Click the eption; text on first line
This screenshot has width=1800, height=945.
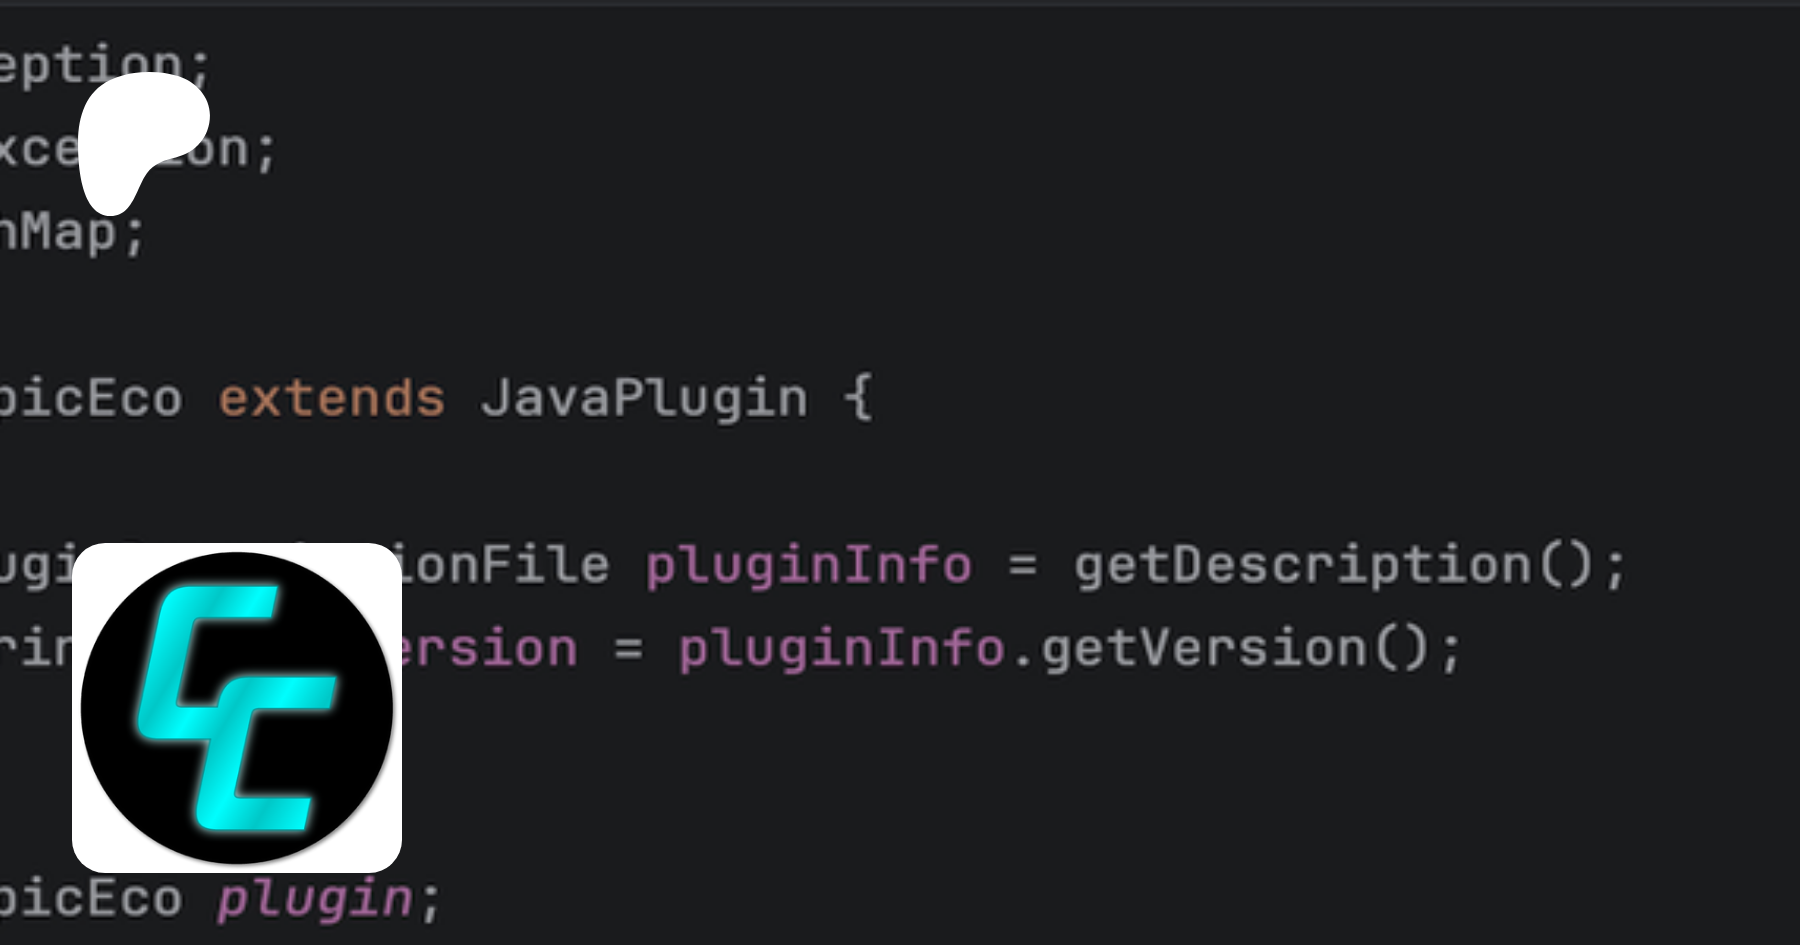coord(104,66)
